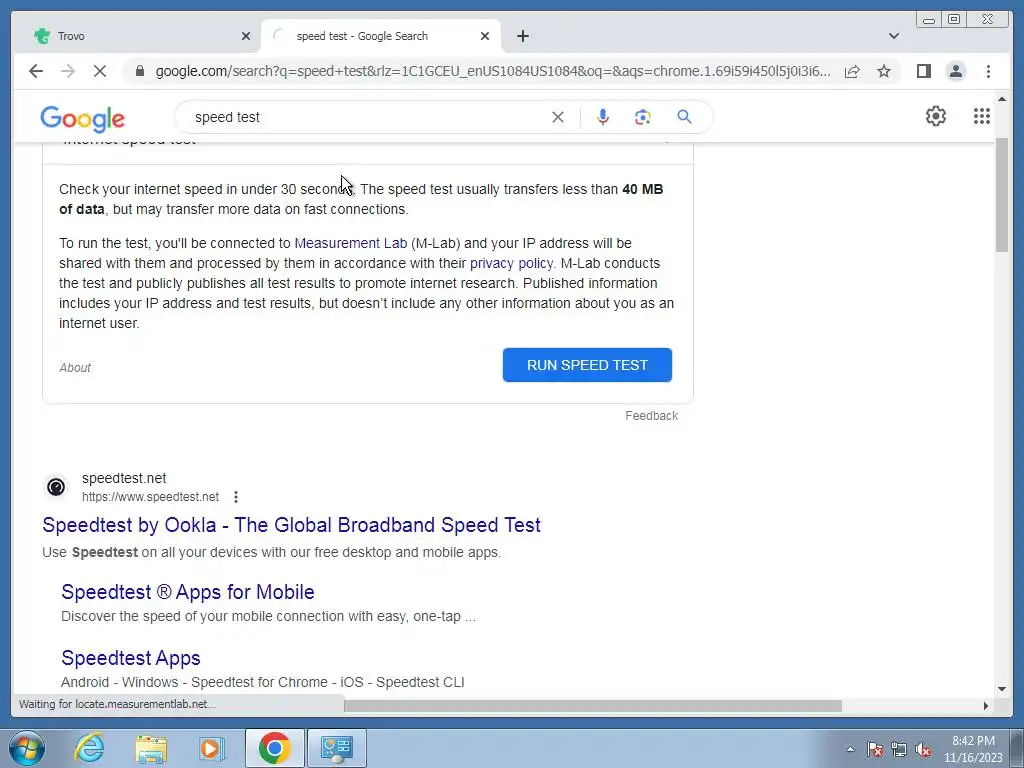Go back to previous page
Screen dimensions: 1024x768
[x=36, y=71]
